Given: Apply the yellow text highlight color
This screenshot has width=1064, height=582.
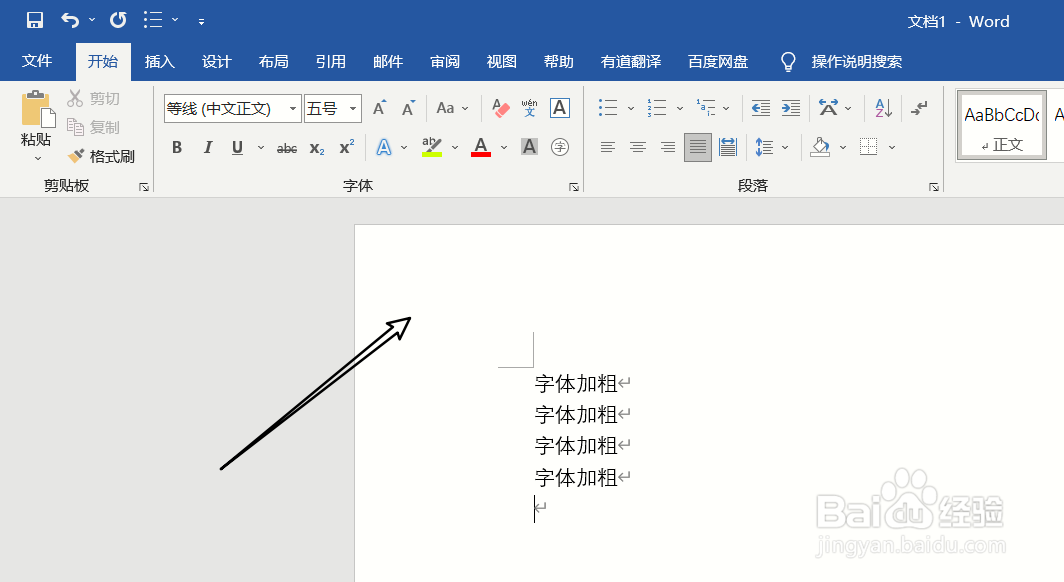Looking at the screenshot, I should [432, 147].
